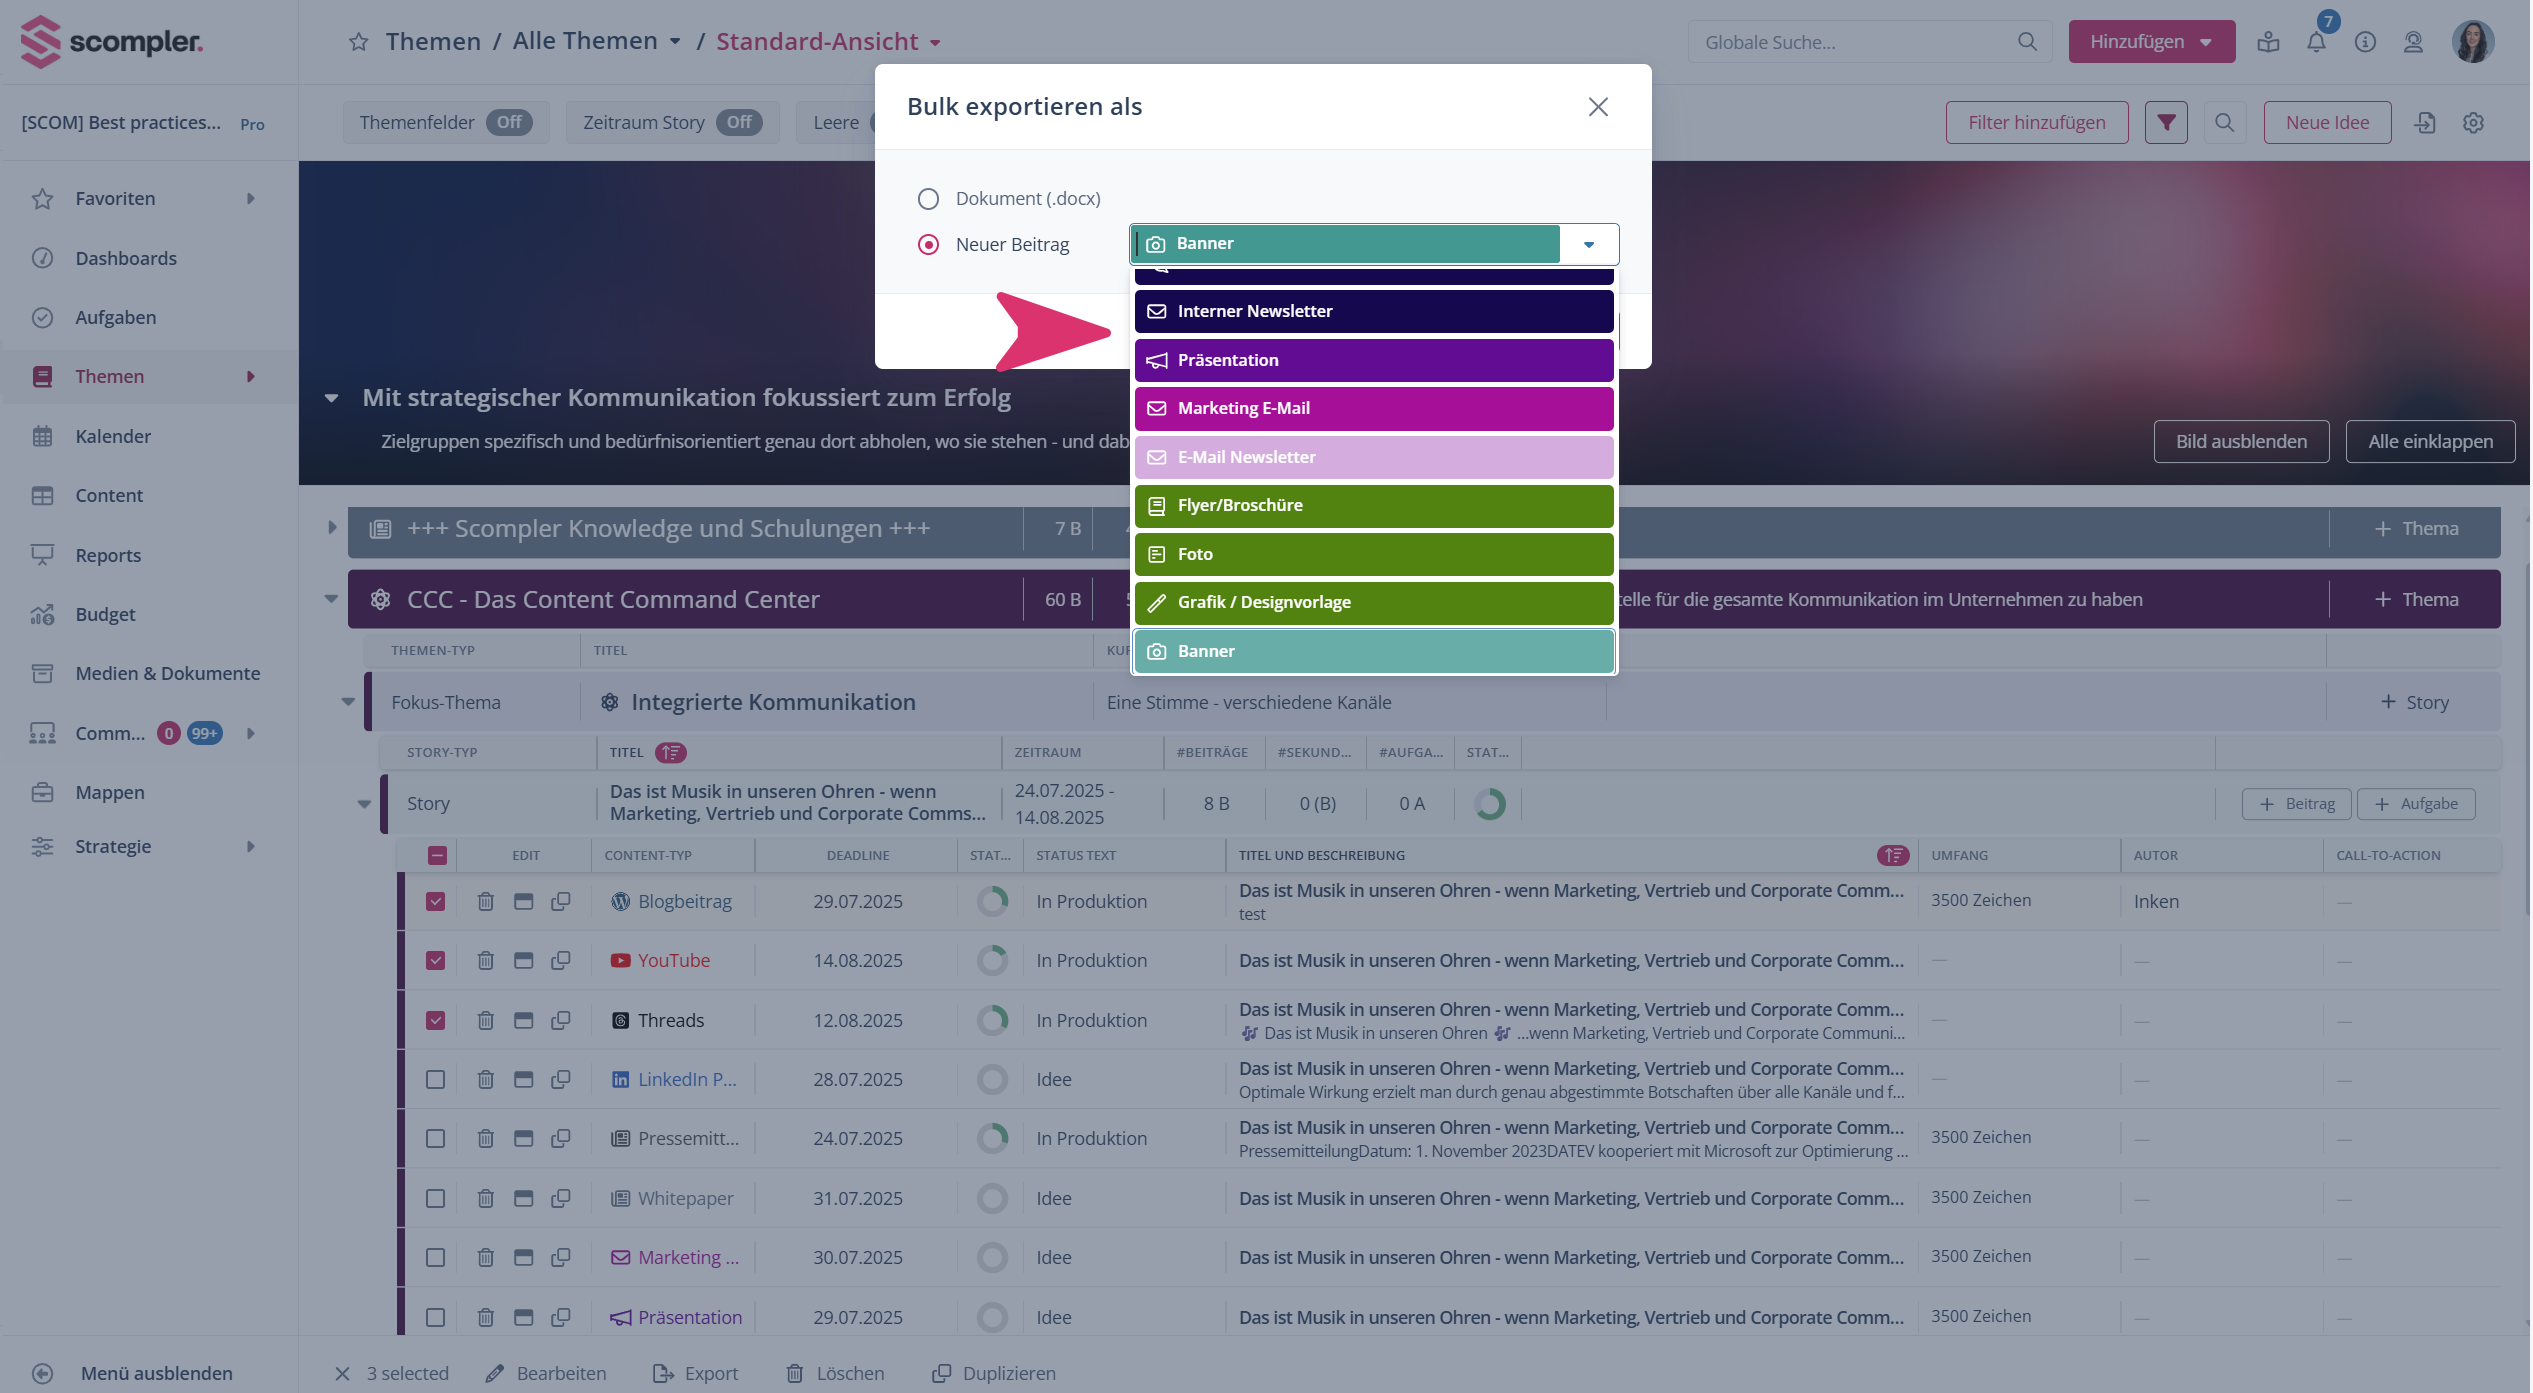The height and width of the screenshot is (1393, 2533).
Task: Check the LinkedIn row checkbox
Action: (435, 1079)
